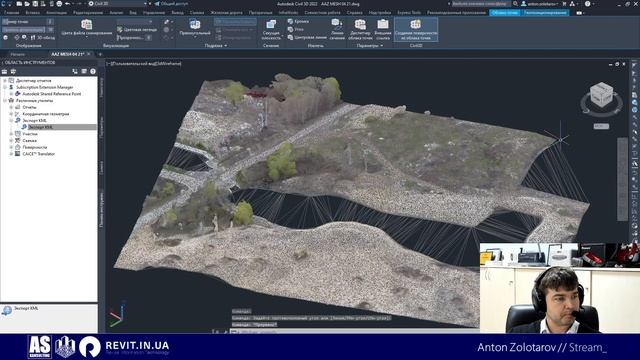Switch to the Начало document tab

[x=18, y=54]
